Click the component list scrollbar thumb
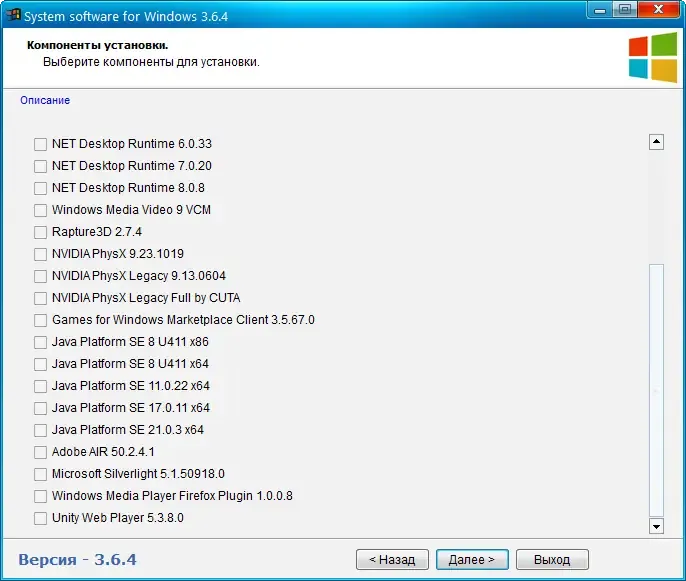Image resolution: width=686 pixels, height=581 pixels. [x=656, y=390]
